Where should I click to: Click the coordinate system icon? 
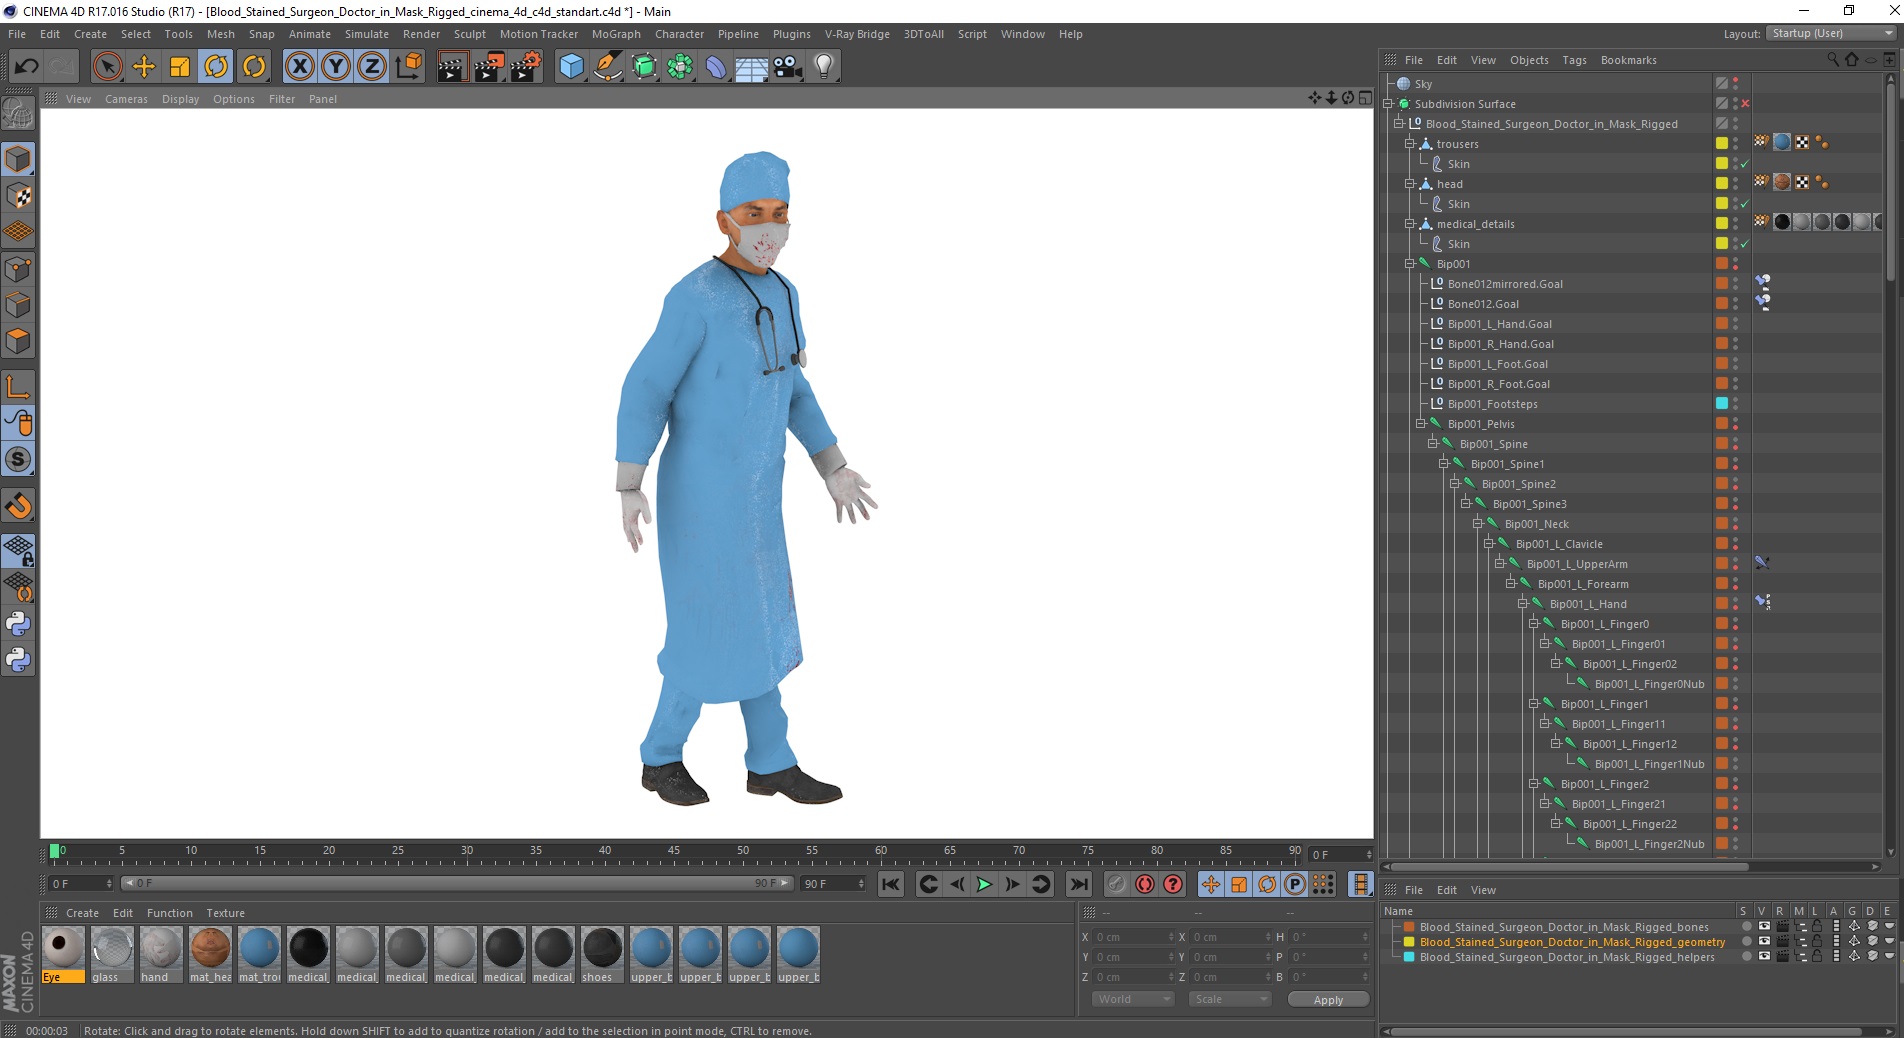pos(408,67)
